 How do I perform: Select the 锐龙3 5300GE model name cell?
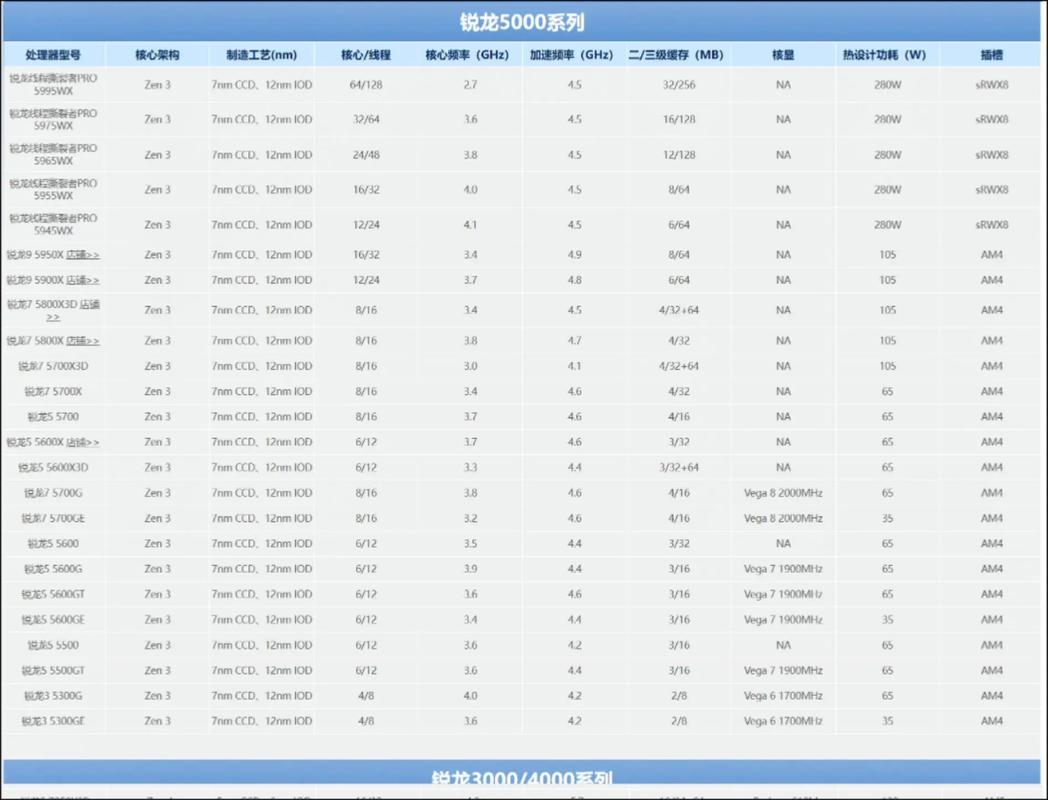coord(53,721)
